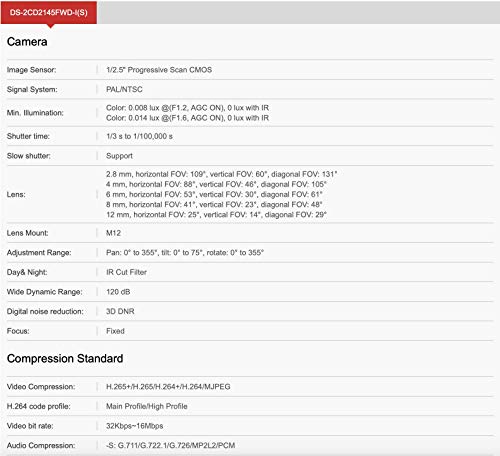Click the Video Compression H.265+ value
This screenshot has width=500, height=456.
coord(168,387)
